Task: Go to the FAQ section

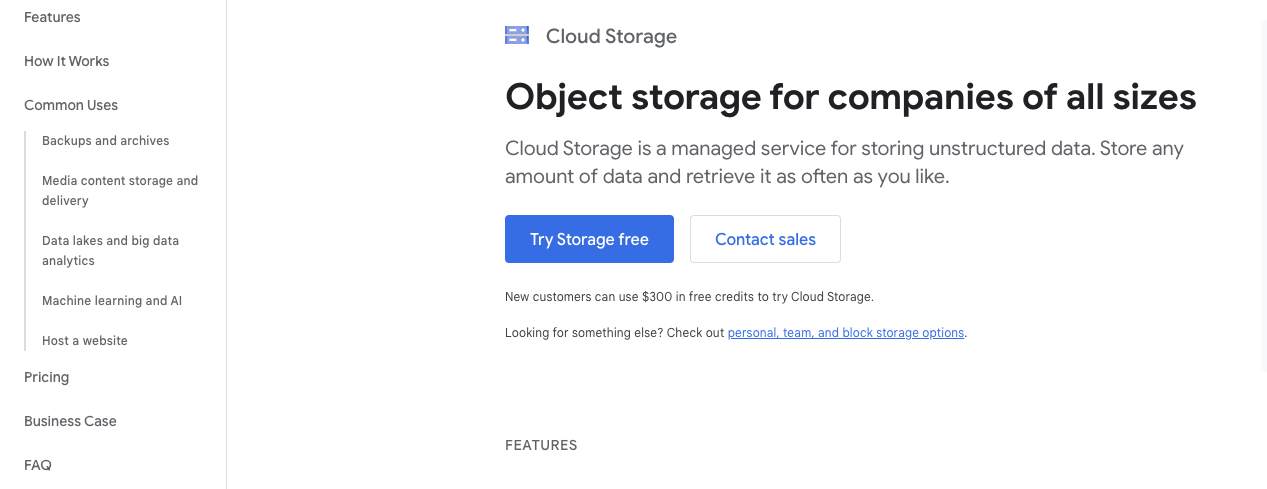Action: pyautogui.click(x=38, y=465)
